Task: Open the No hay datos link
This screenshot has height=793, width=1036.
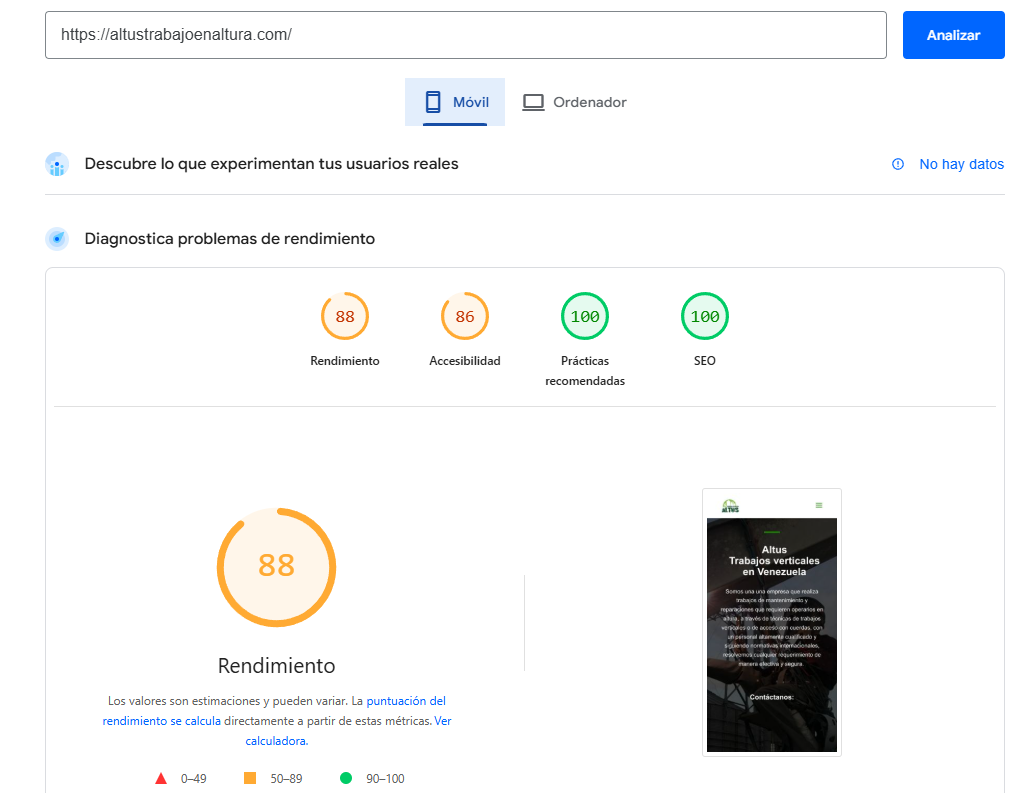Action: coord(961,164)
